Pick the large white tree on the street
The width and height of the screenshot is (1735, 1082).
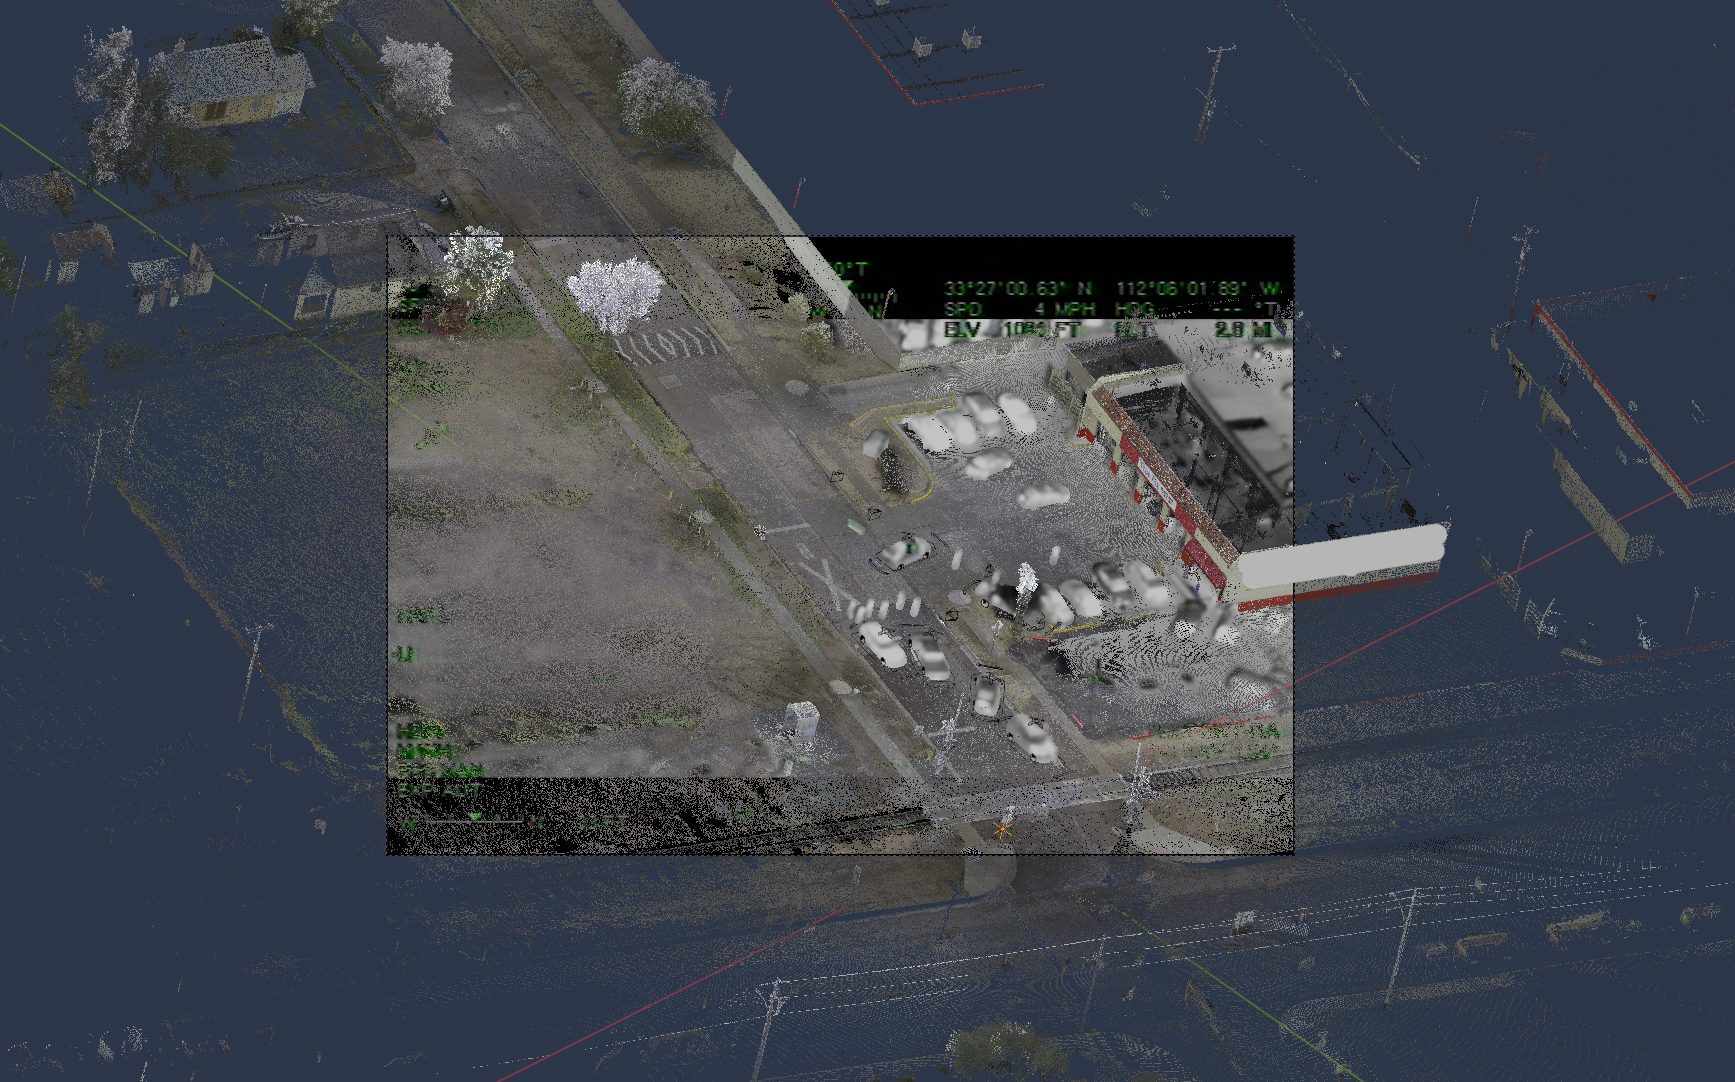[x=614, y=293]
